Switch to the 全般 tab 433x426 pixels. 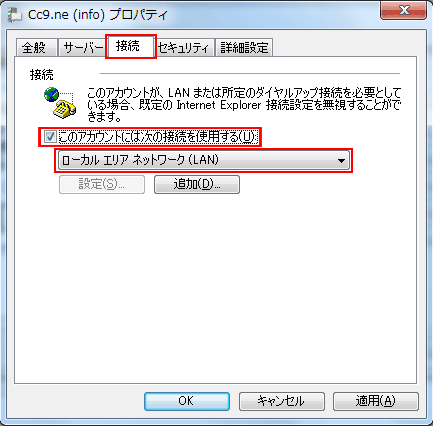click(x=36, y=48)
